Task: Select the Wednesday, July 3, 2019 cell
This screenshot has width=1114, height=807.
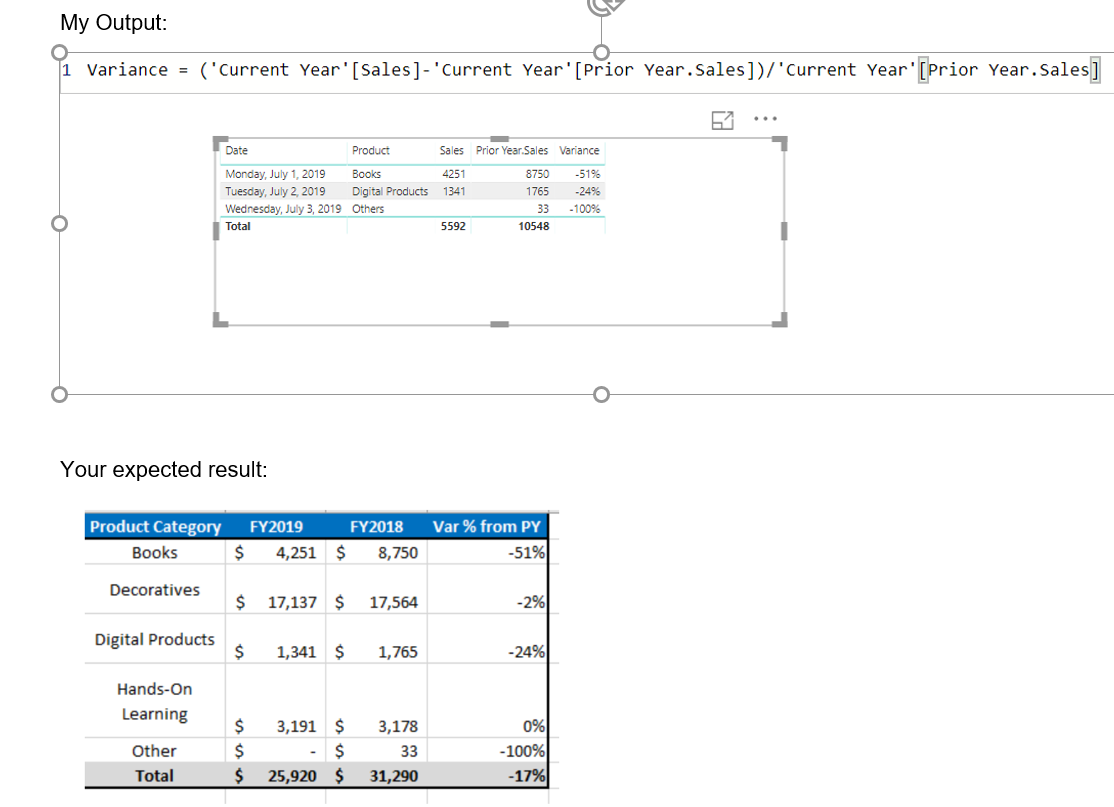Action: coord(283,209)
